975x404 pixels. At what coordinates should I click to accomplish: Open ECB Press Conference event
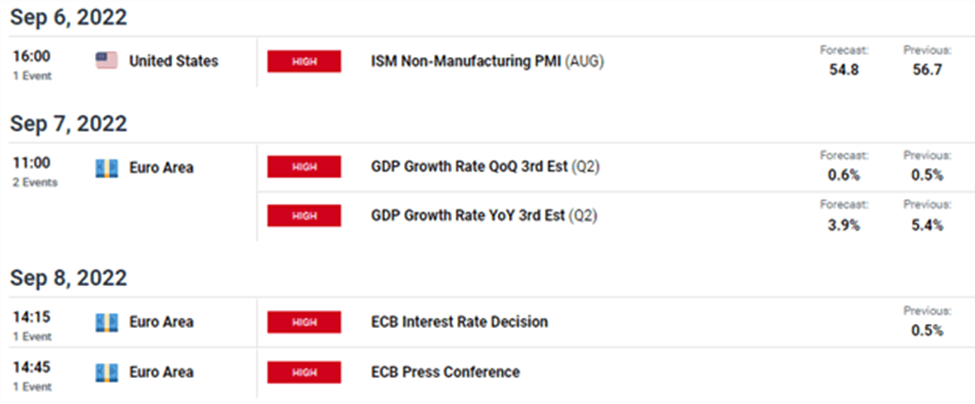click(x=445, y=372)
